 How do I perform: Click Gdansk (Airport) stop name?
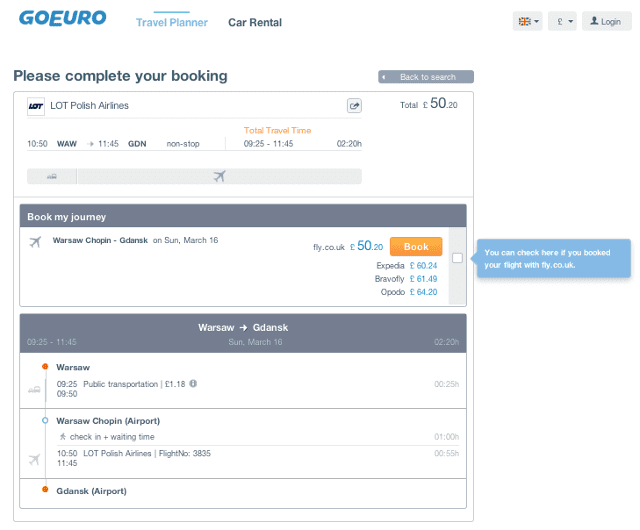pos(91,491)
